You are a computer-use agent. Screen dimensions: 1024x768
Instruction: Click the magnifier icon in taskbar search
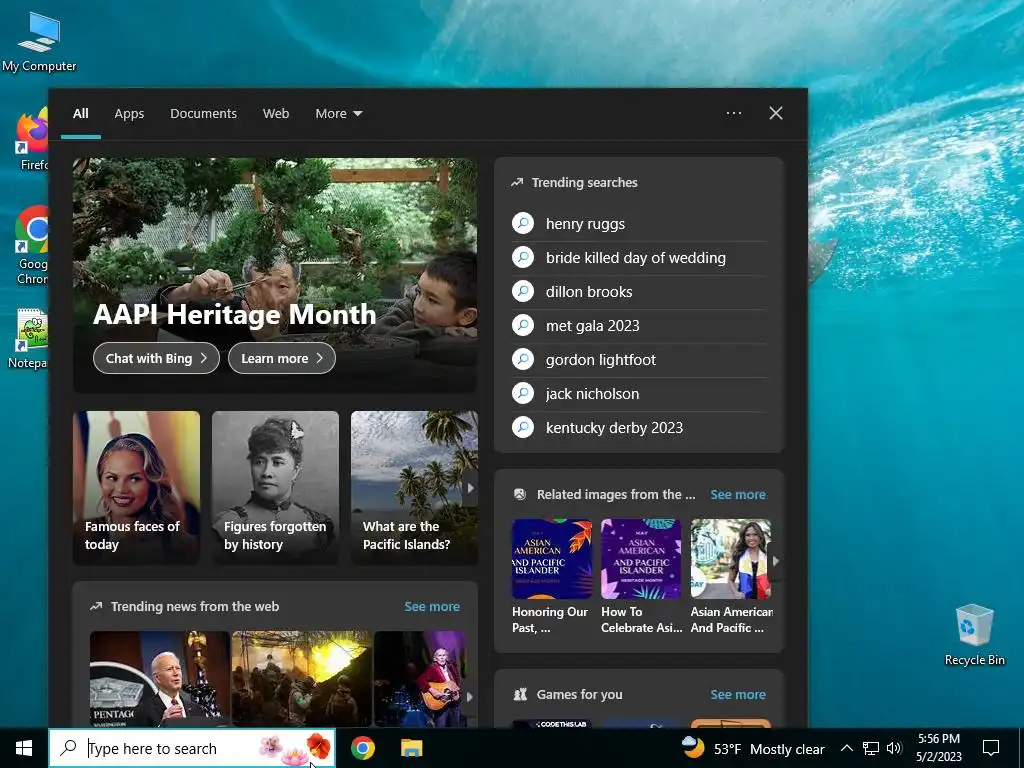[68, 748]
